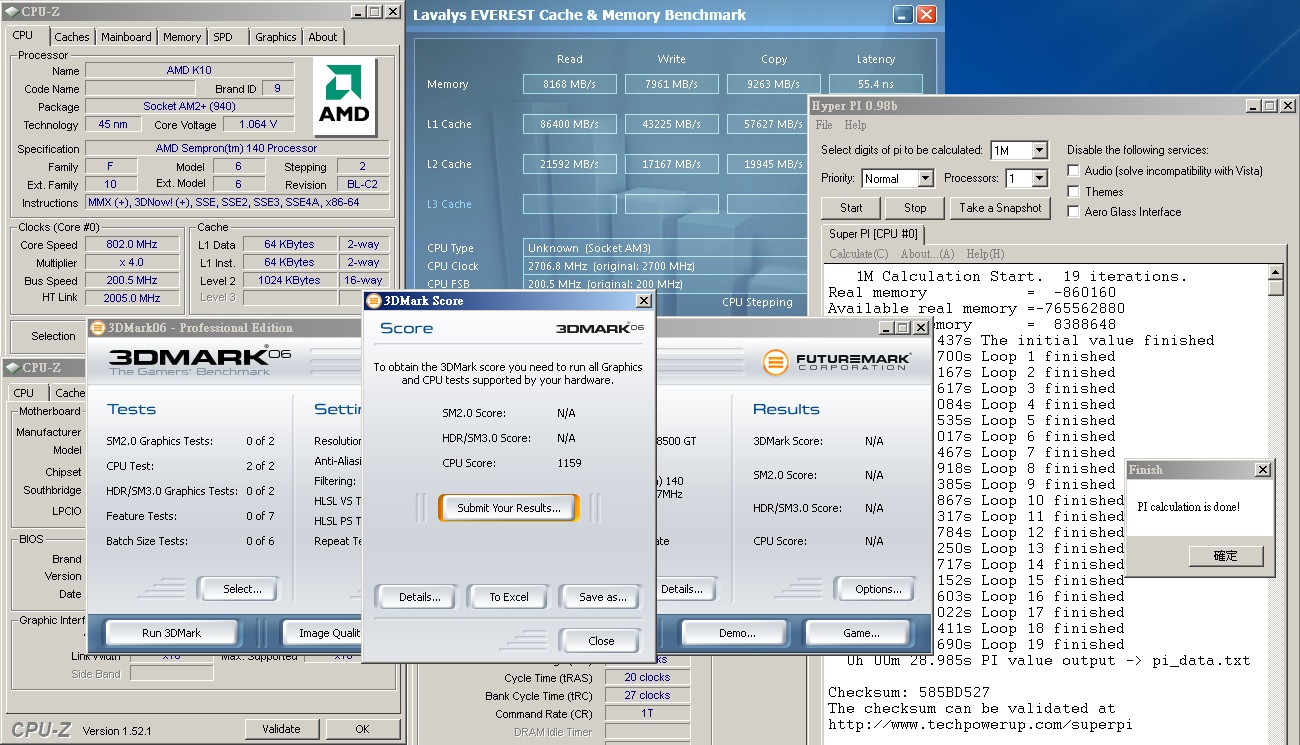
Task: Click Take a Snapshot in Hyper PI
Action: coord(1000,208)
